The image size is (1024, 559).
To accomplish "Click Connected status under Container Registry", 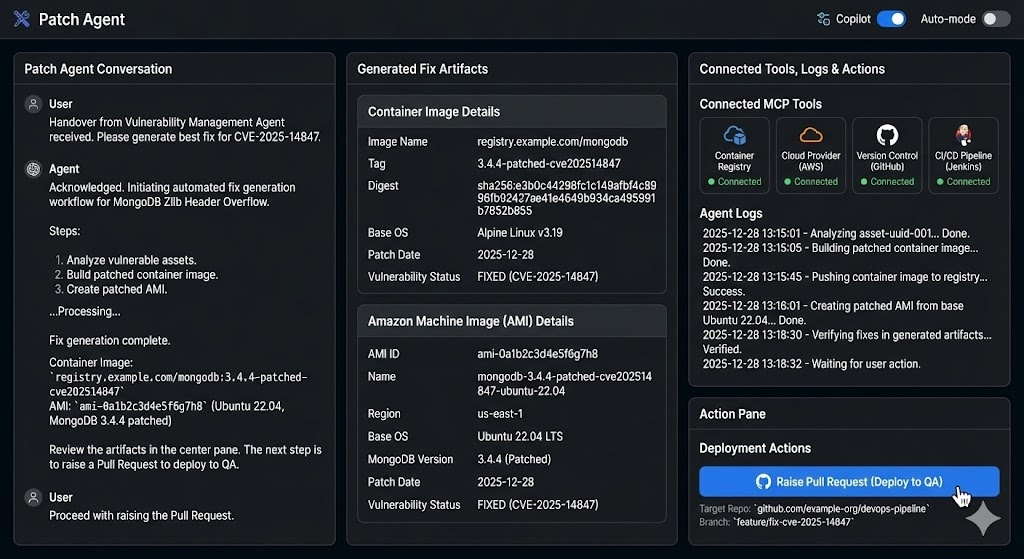I will (735, 182).
